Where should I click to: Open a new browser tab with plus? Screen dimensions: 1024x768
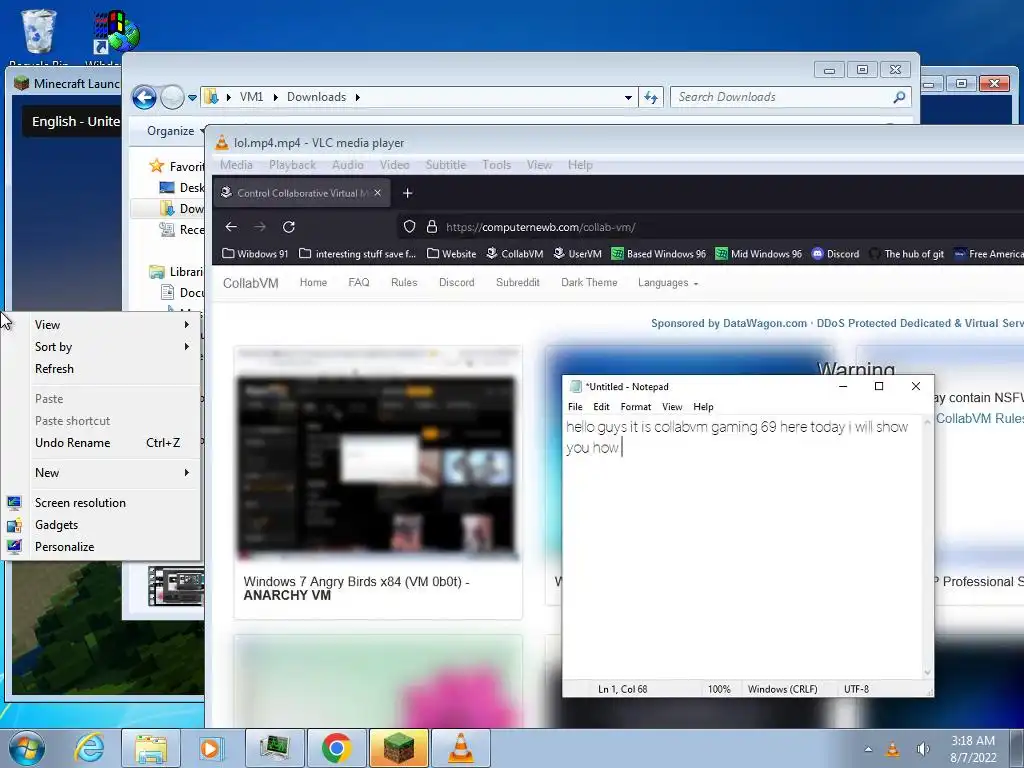(x=408, y=193)
